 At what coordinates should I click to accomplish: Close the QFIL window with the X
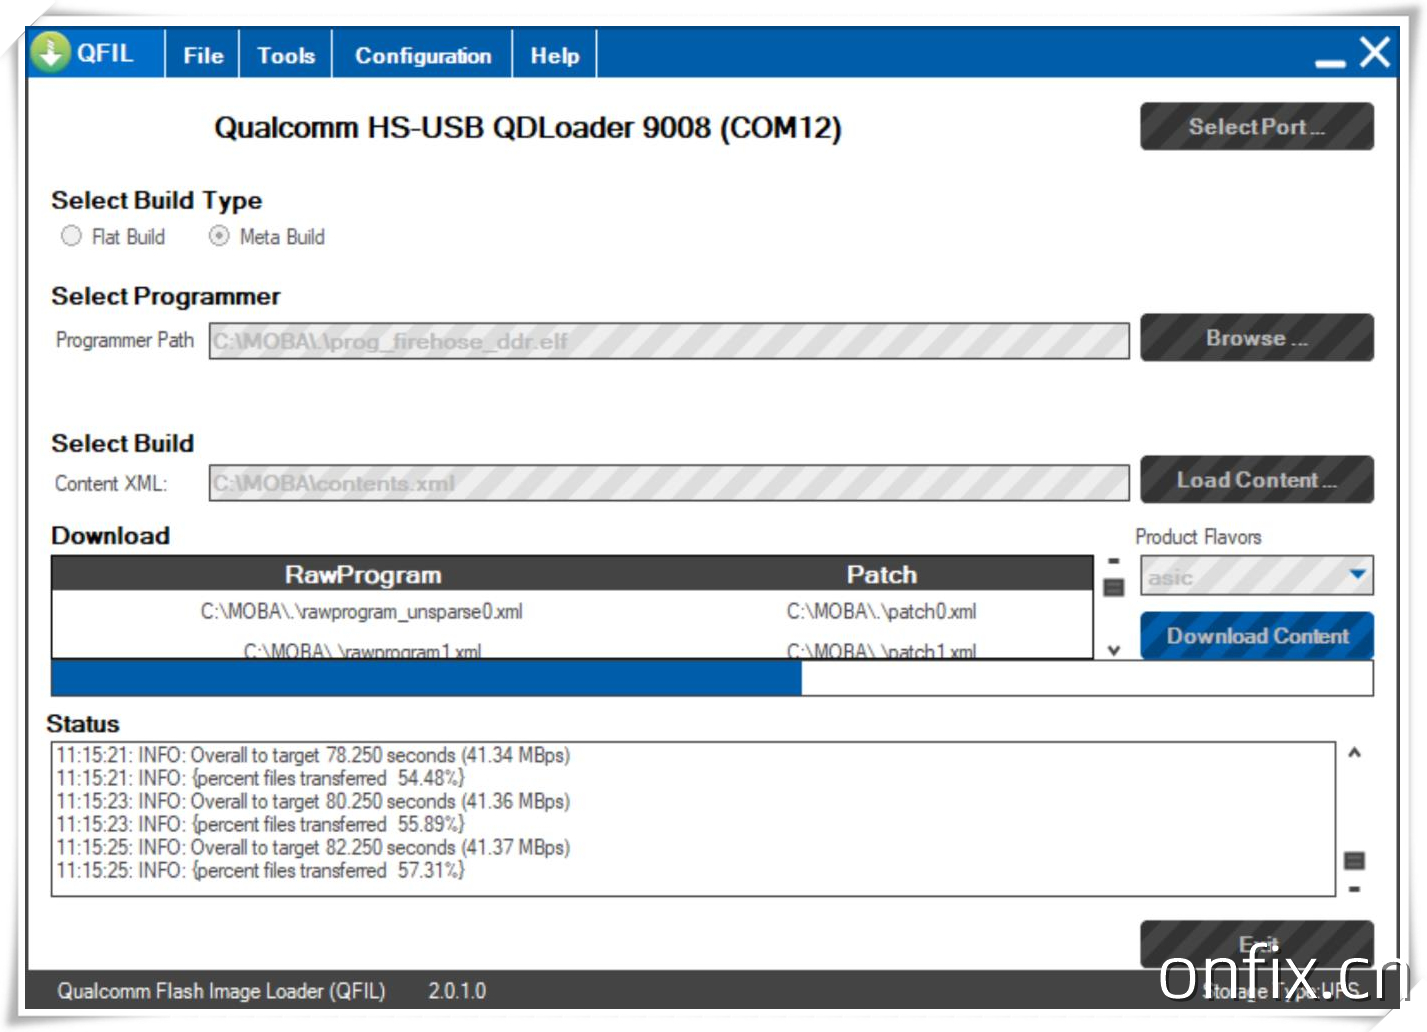[1375, 52]
